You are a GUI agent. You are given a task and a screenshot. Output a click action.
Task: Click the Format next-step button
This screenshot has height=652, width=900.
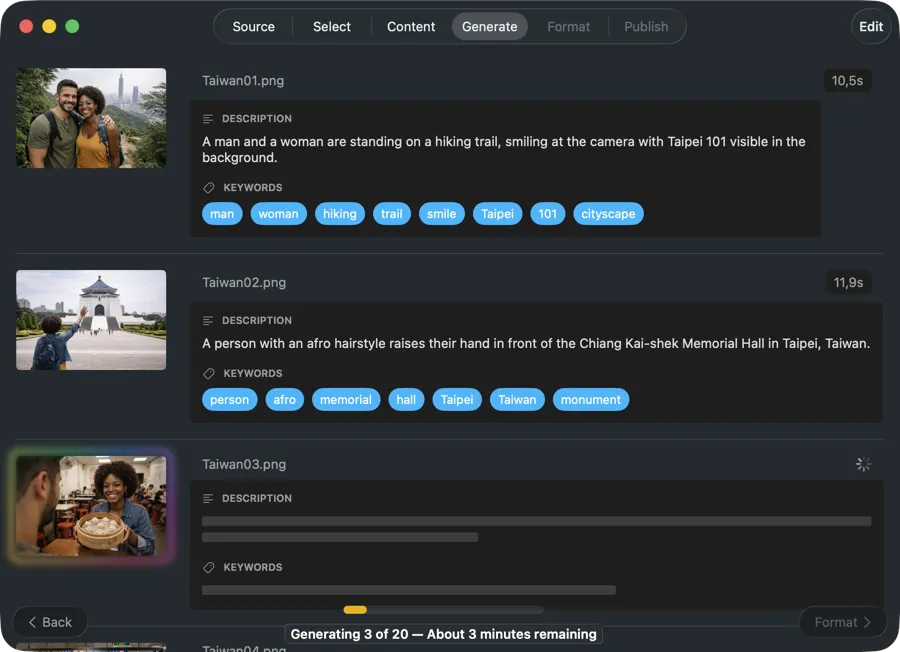[x=842, y=622]
